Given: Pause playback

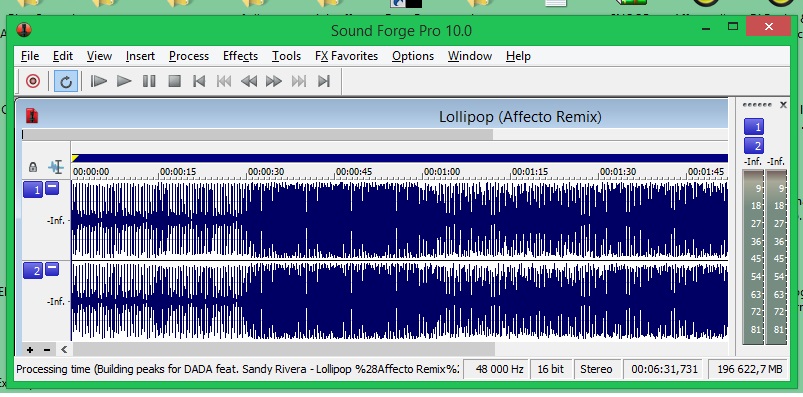Looking at the screenshot, I should (149, 81).
